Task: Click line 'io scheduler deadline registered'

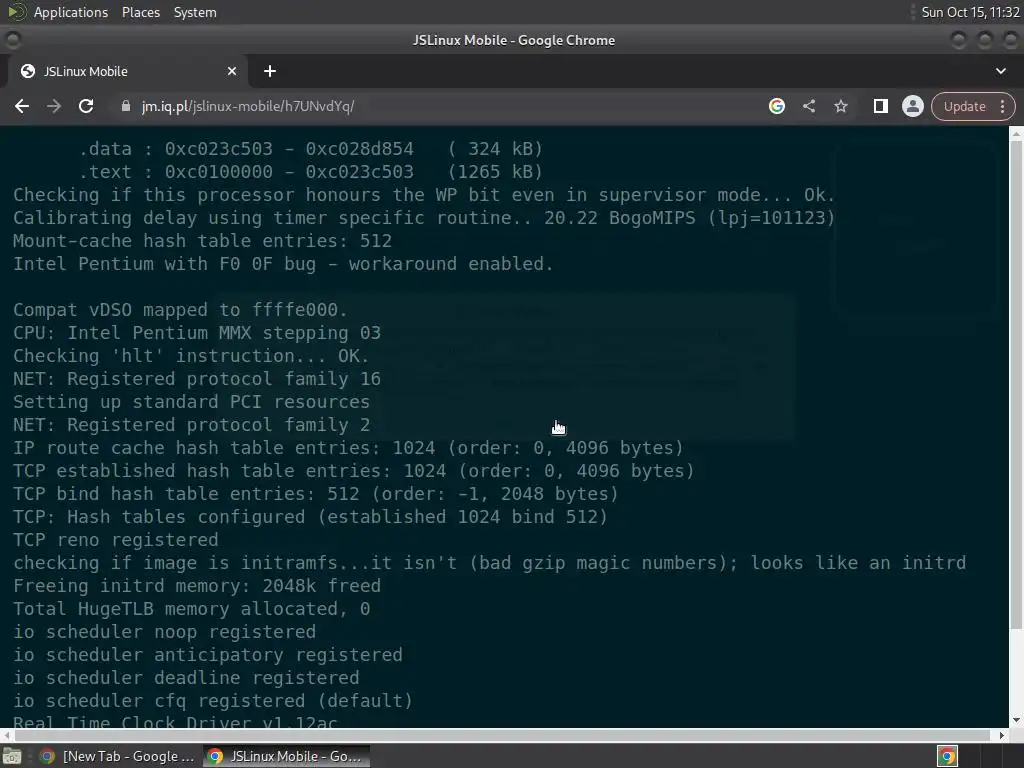Action: pyautogui.click(x=186, y=678)
